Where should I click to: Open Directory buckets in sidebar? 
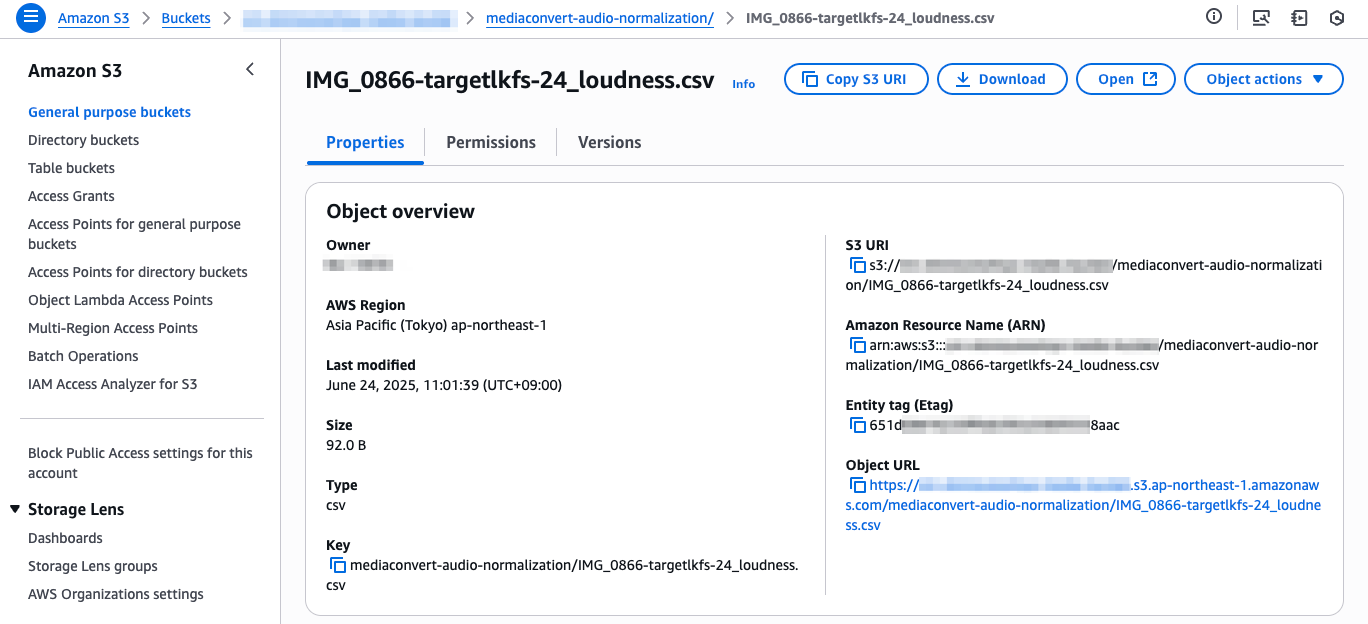pyautogui.click(x=83, y=140)
